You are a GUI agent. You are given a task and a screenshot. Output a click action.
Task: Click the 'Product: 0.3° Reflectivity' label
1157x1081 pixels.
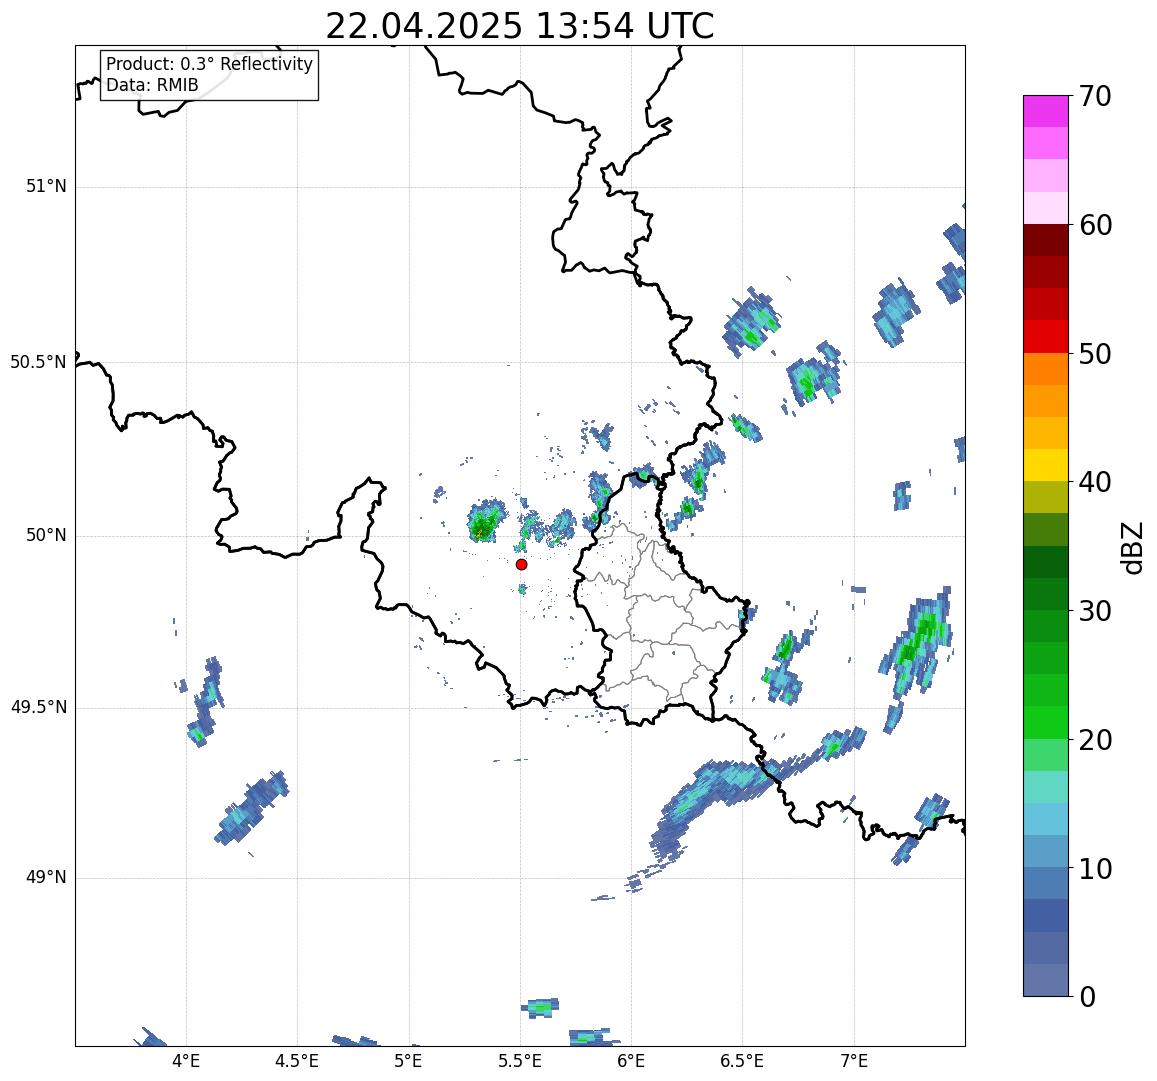point(210,64)
